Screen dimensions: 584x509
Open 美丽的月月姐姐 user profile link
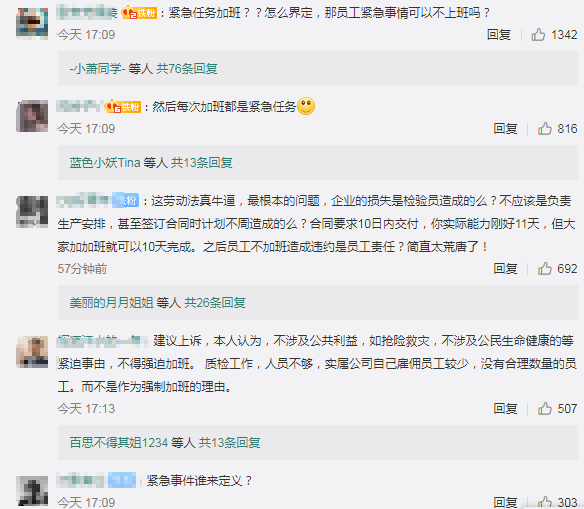(x=111, y=302)
